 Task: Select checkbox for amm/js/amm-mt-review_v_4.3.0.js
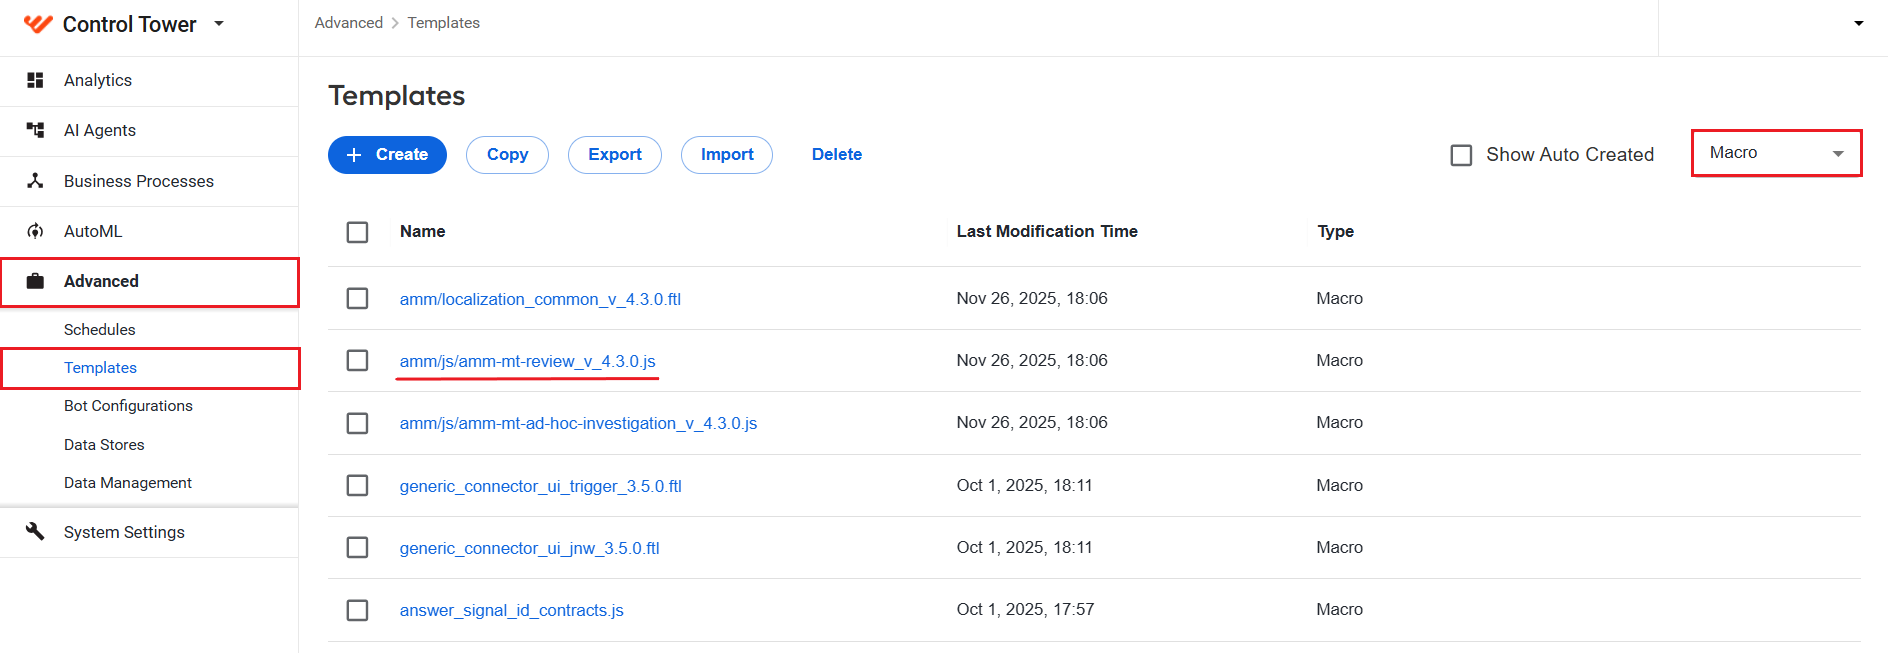click(357, 360)
